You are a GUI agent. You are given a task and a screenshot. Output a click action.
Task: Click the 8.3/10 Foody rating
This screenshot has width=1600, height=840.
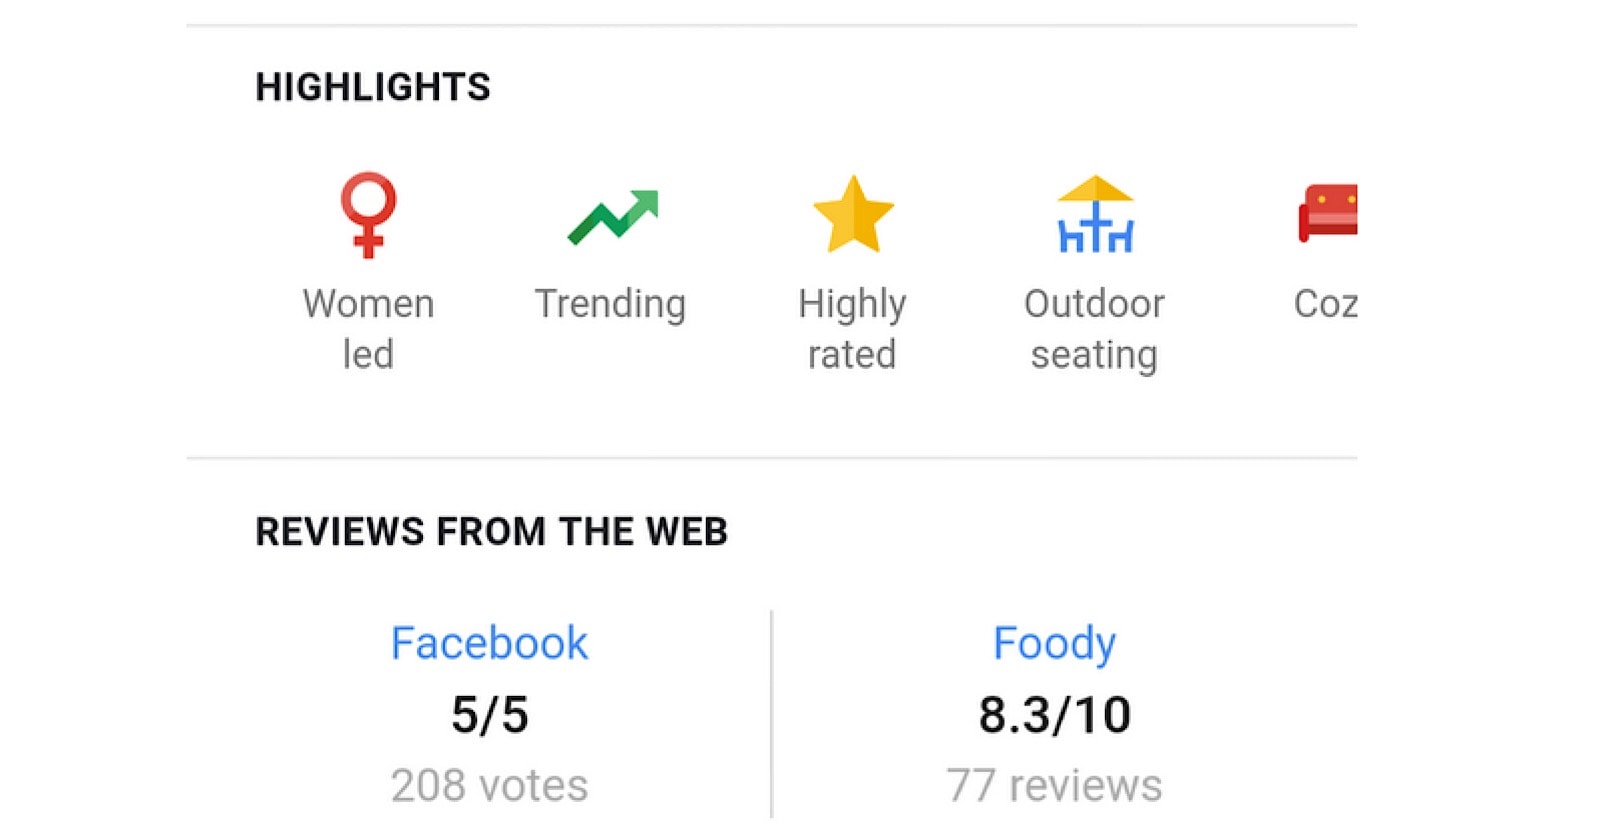1054,715
